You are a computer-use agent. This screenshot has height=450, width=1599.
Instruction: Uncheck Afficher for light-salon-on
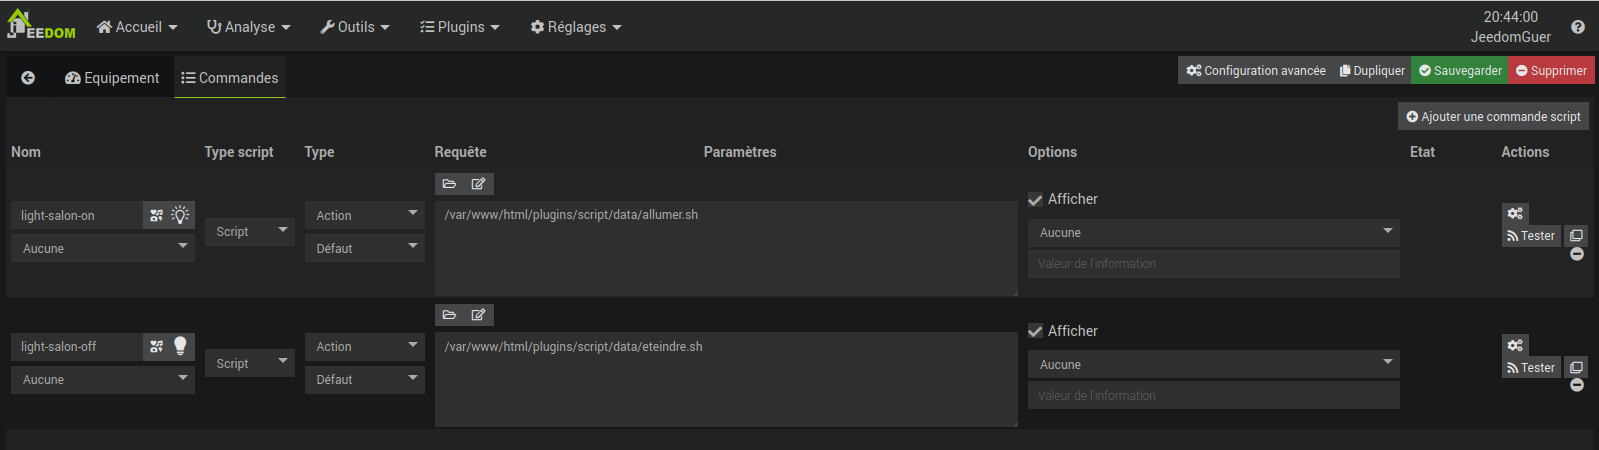[x=1036, y=200]
